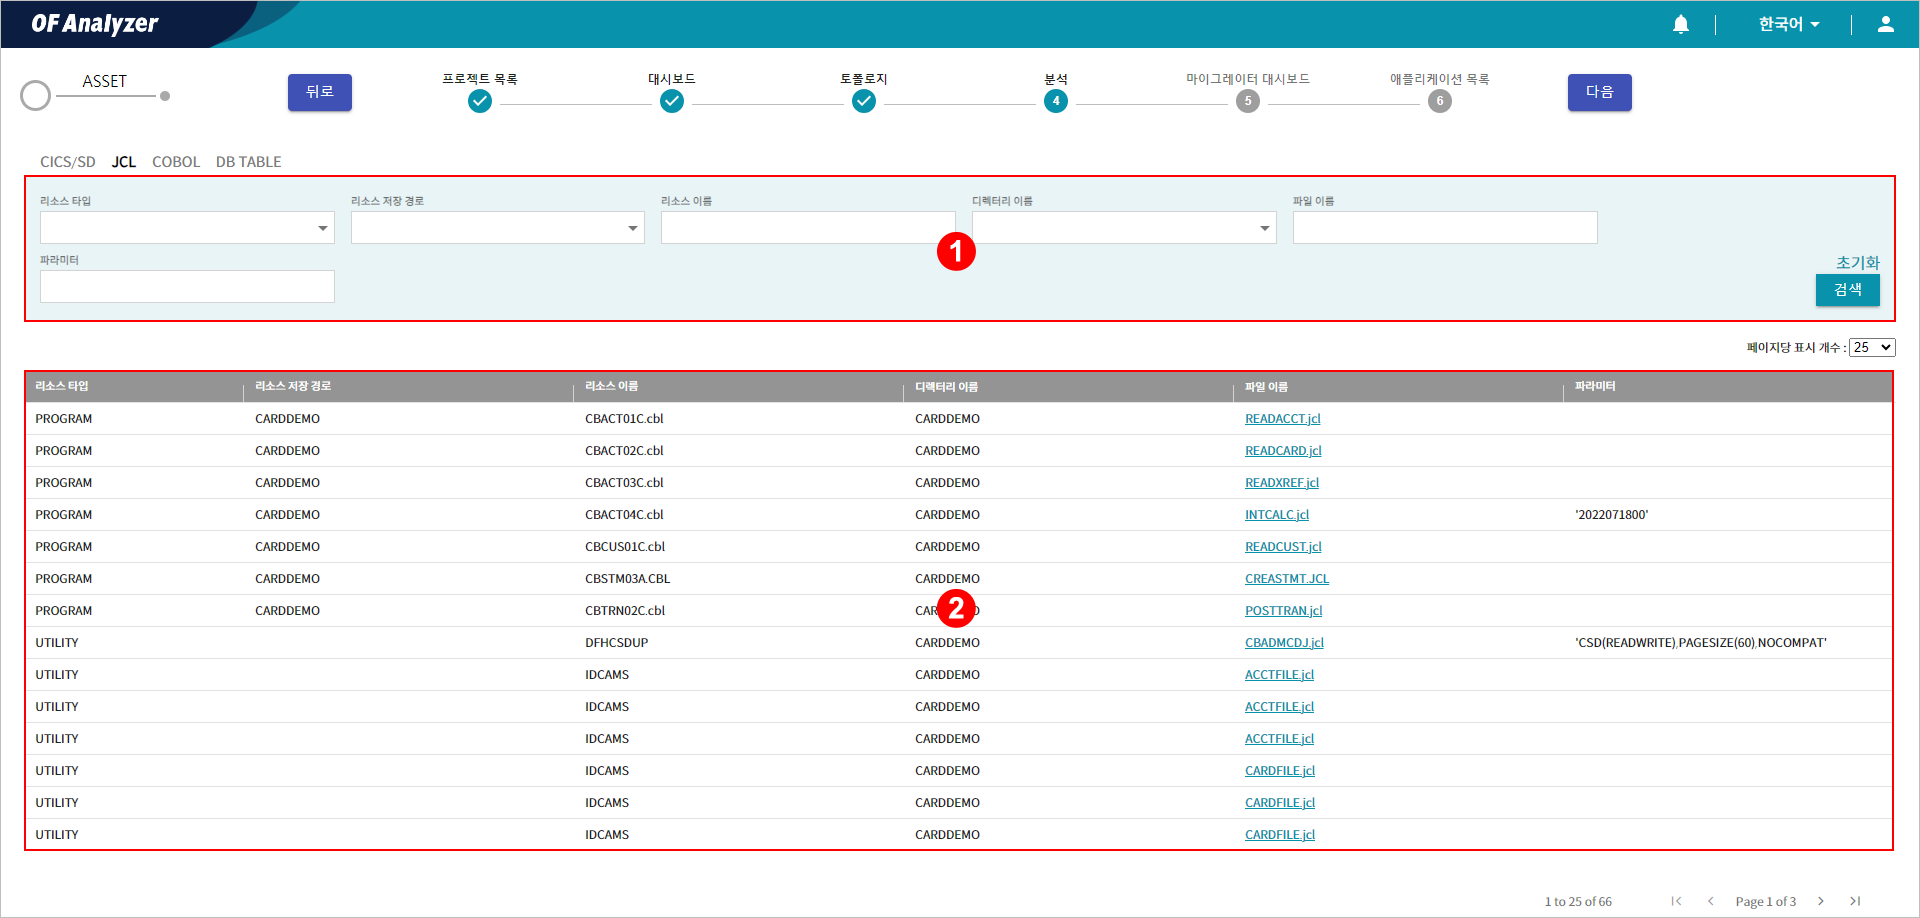The height and width of the screenshot is (918, 1920).
Task: Click the ASSET label
Action: (105, 81)
